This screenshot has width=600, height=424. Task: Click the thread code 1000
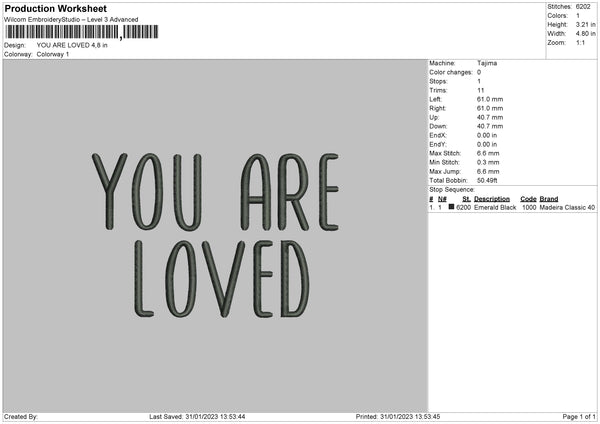tap(529, 207)
